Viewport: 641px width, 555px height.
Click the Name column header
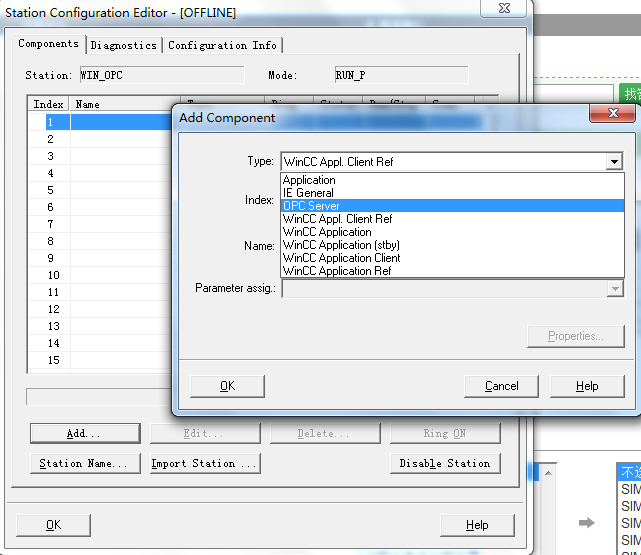tap(124, 104)
